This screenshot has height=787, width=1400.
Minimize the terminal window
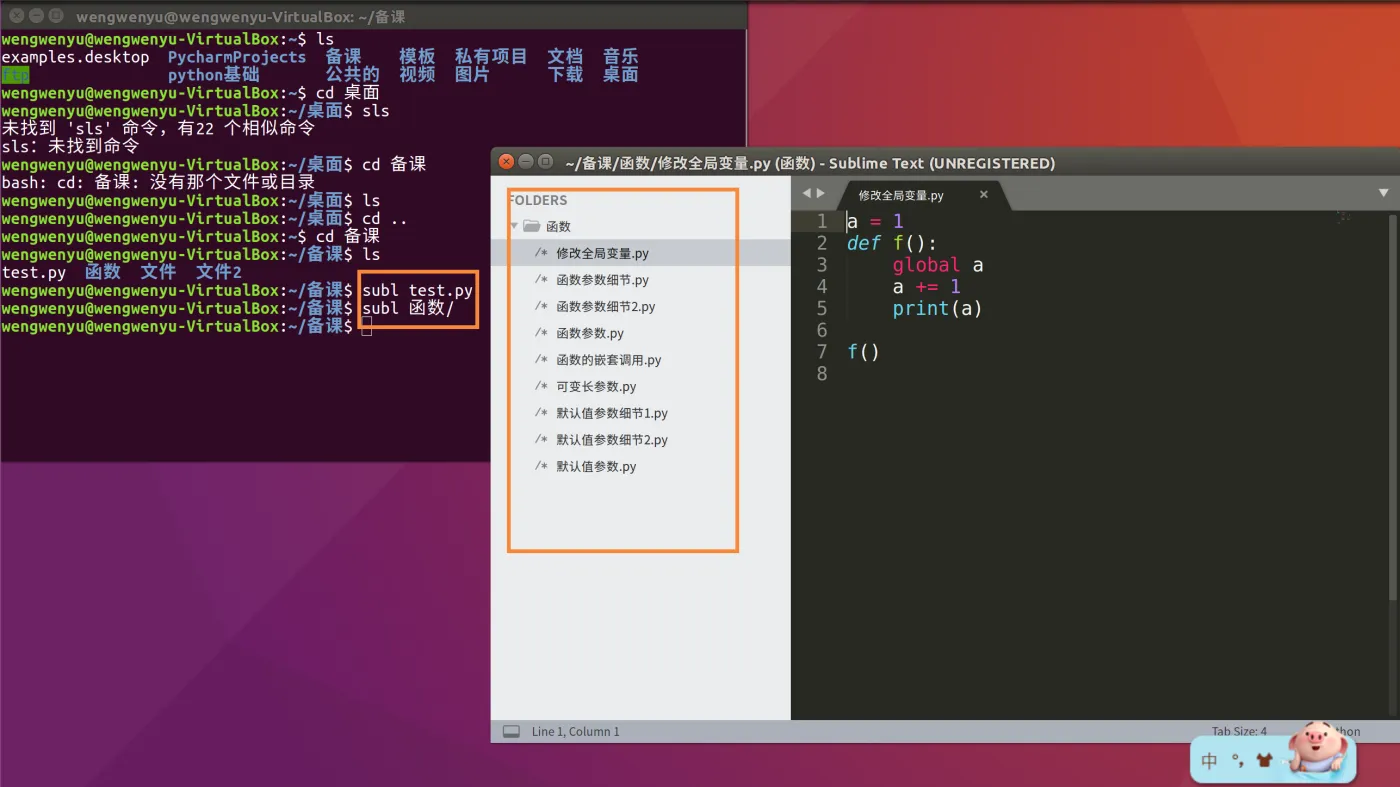click(36, 16)
